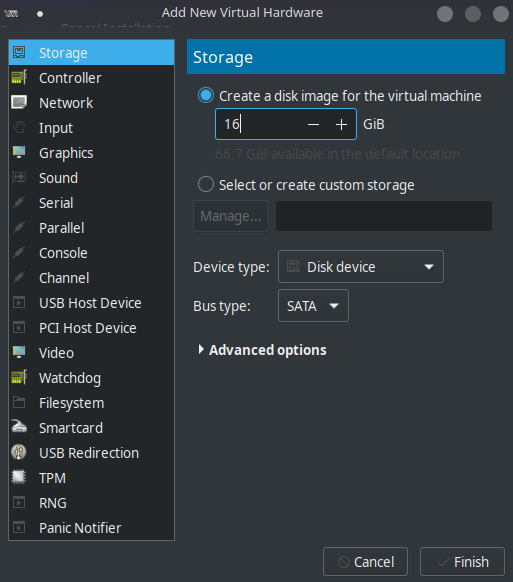513x582 pixels.
Task: Click the Finish button
Action: pyautogui.click(x=462, y=562)
